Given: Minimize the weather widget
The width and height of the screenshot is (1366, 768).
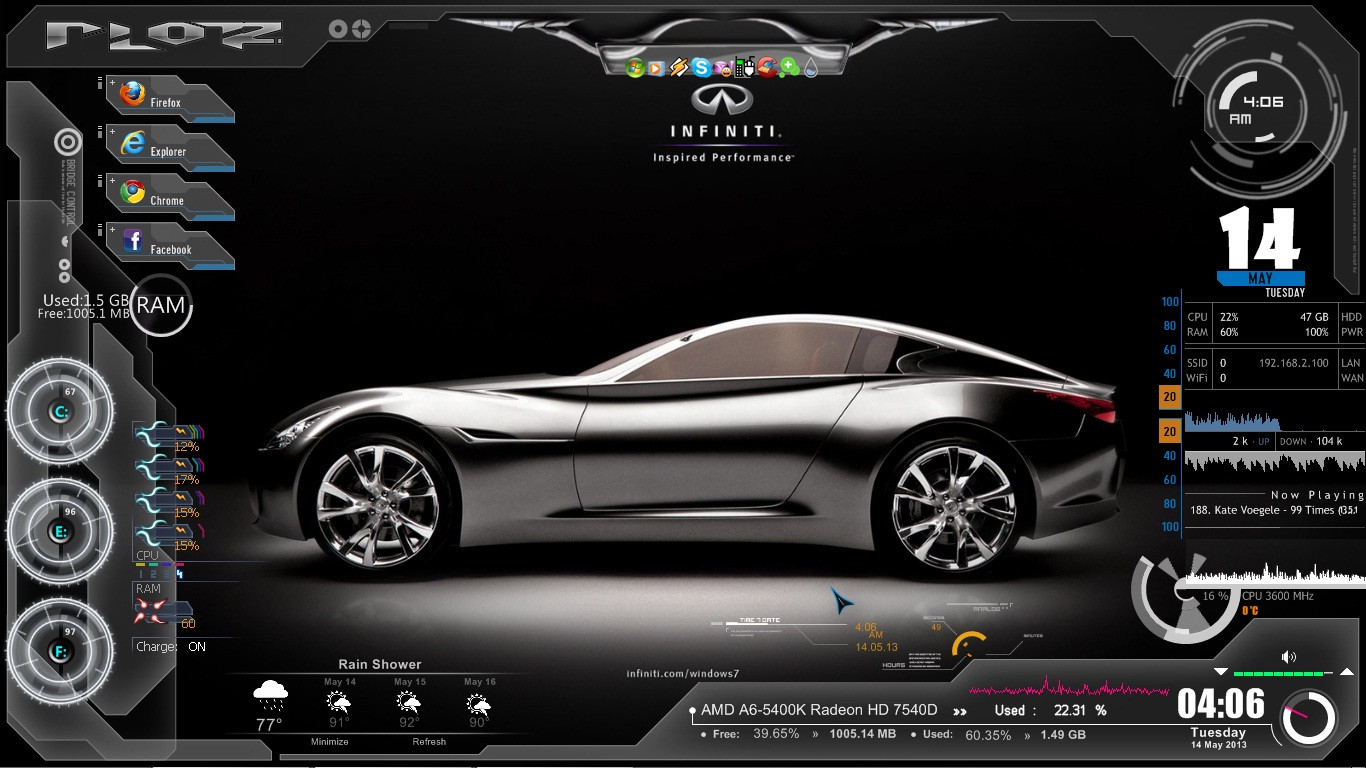Looking at the screenshot, I should click(x=330, y=742).
